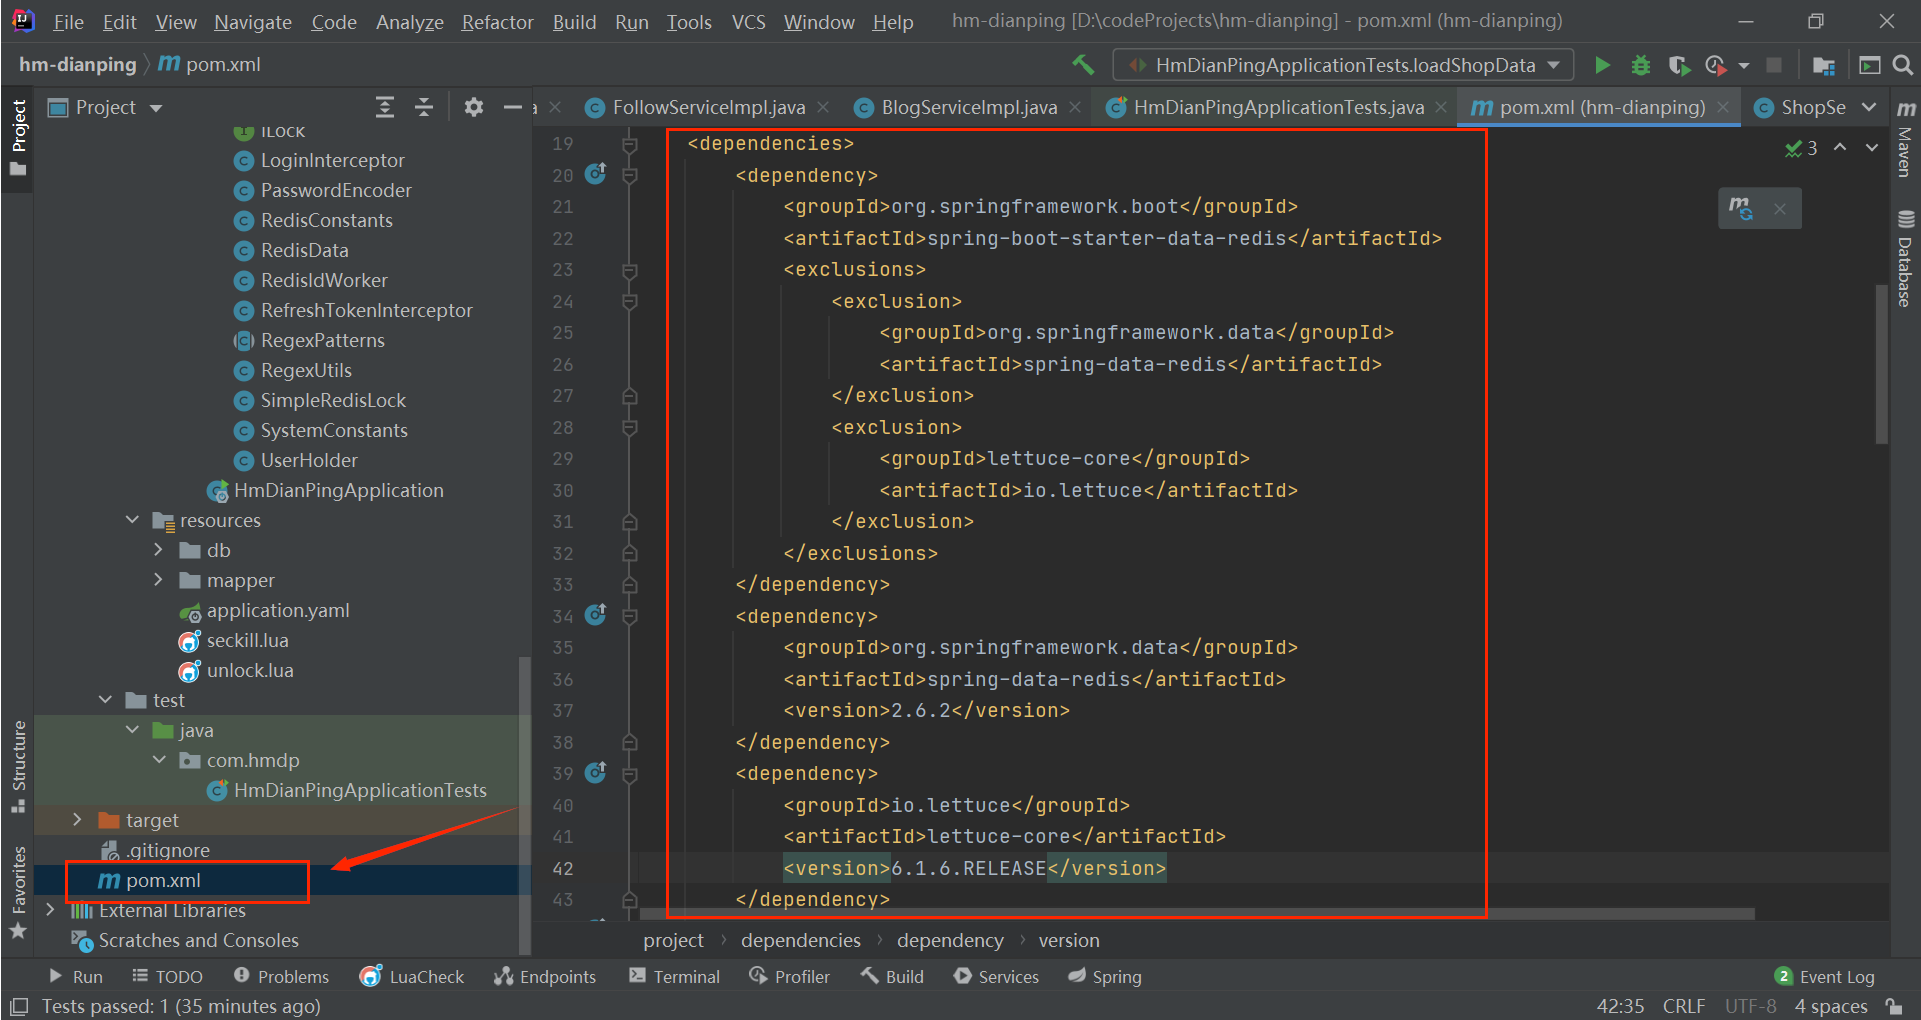The image size is (1921, 1020).
Task: Click the gutter dependency icon on line 34
Action: pyautogui.click(x=596, y=615)
